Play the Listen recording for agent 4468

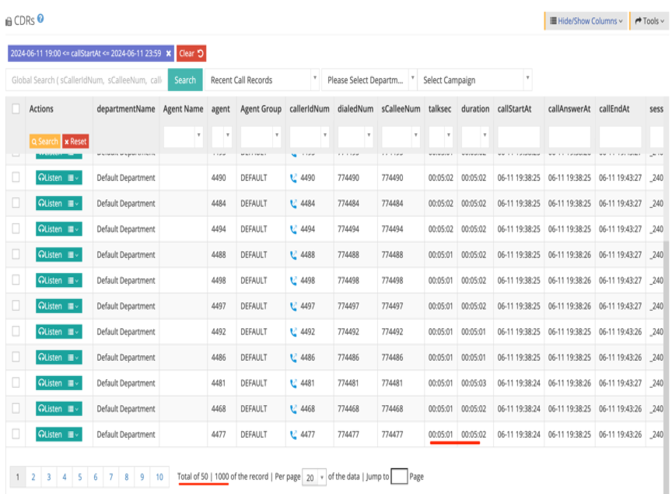pyautogui.click(x=51, y=408)
